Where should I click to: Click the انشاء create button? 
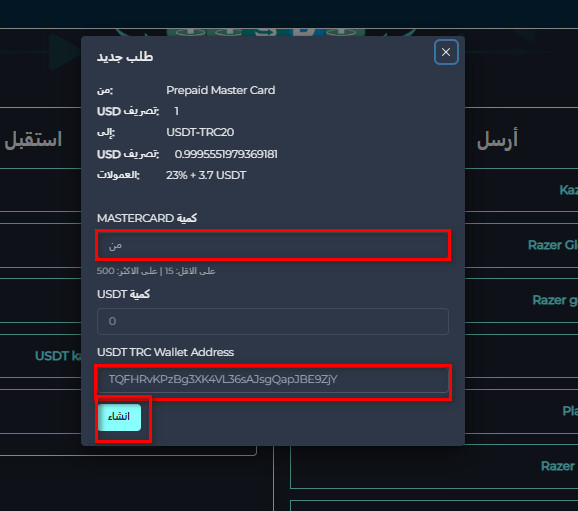pyautogui.click(x=119, y=417)
